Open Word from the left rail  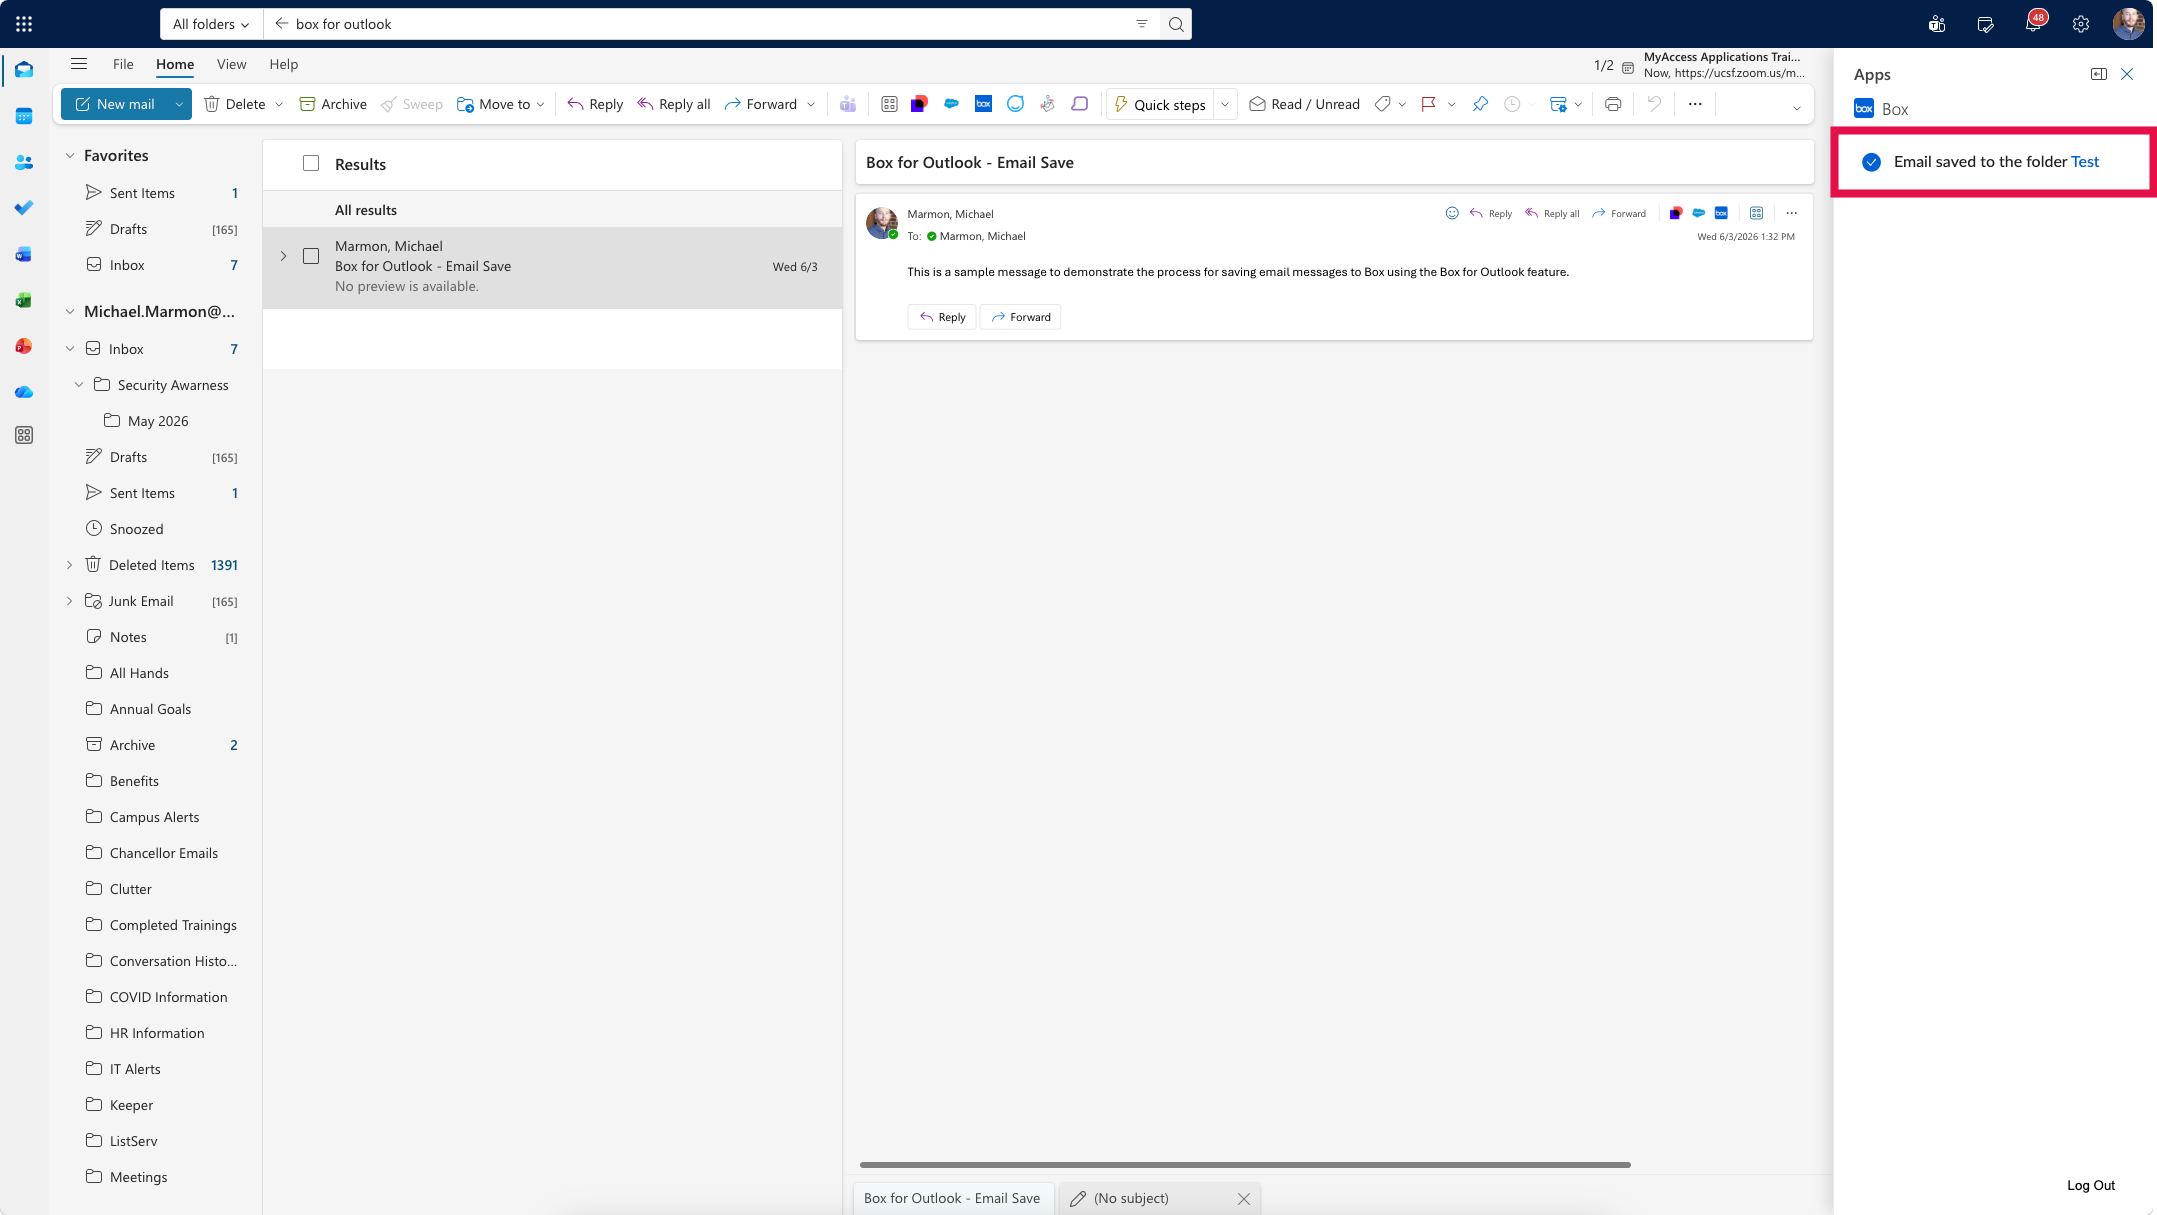24,254
